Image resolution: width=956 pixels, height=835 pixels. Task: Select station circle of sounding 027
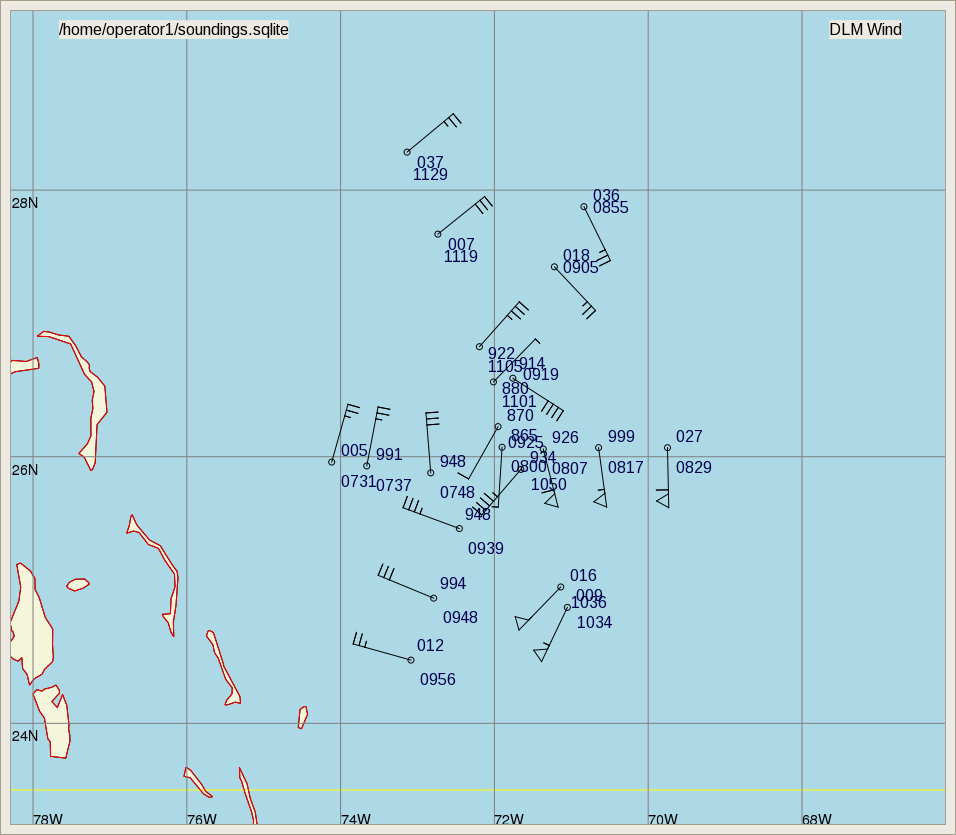pos(668,448)
